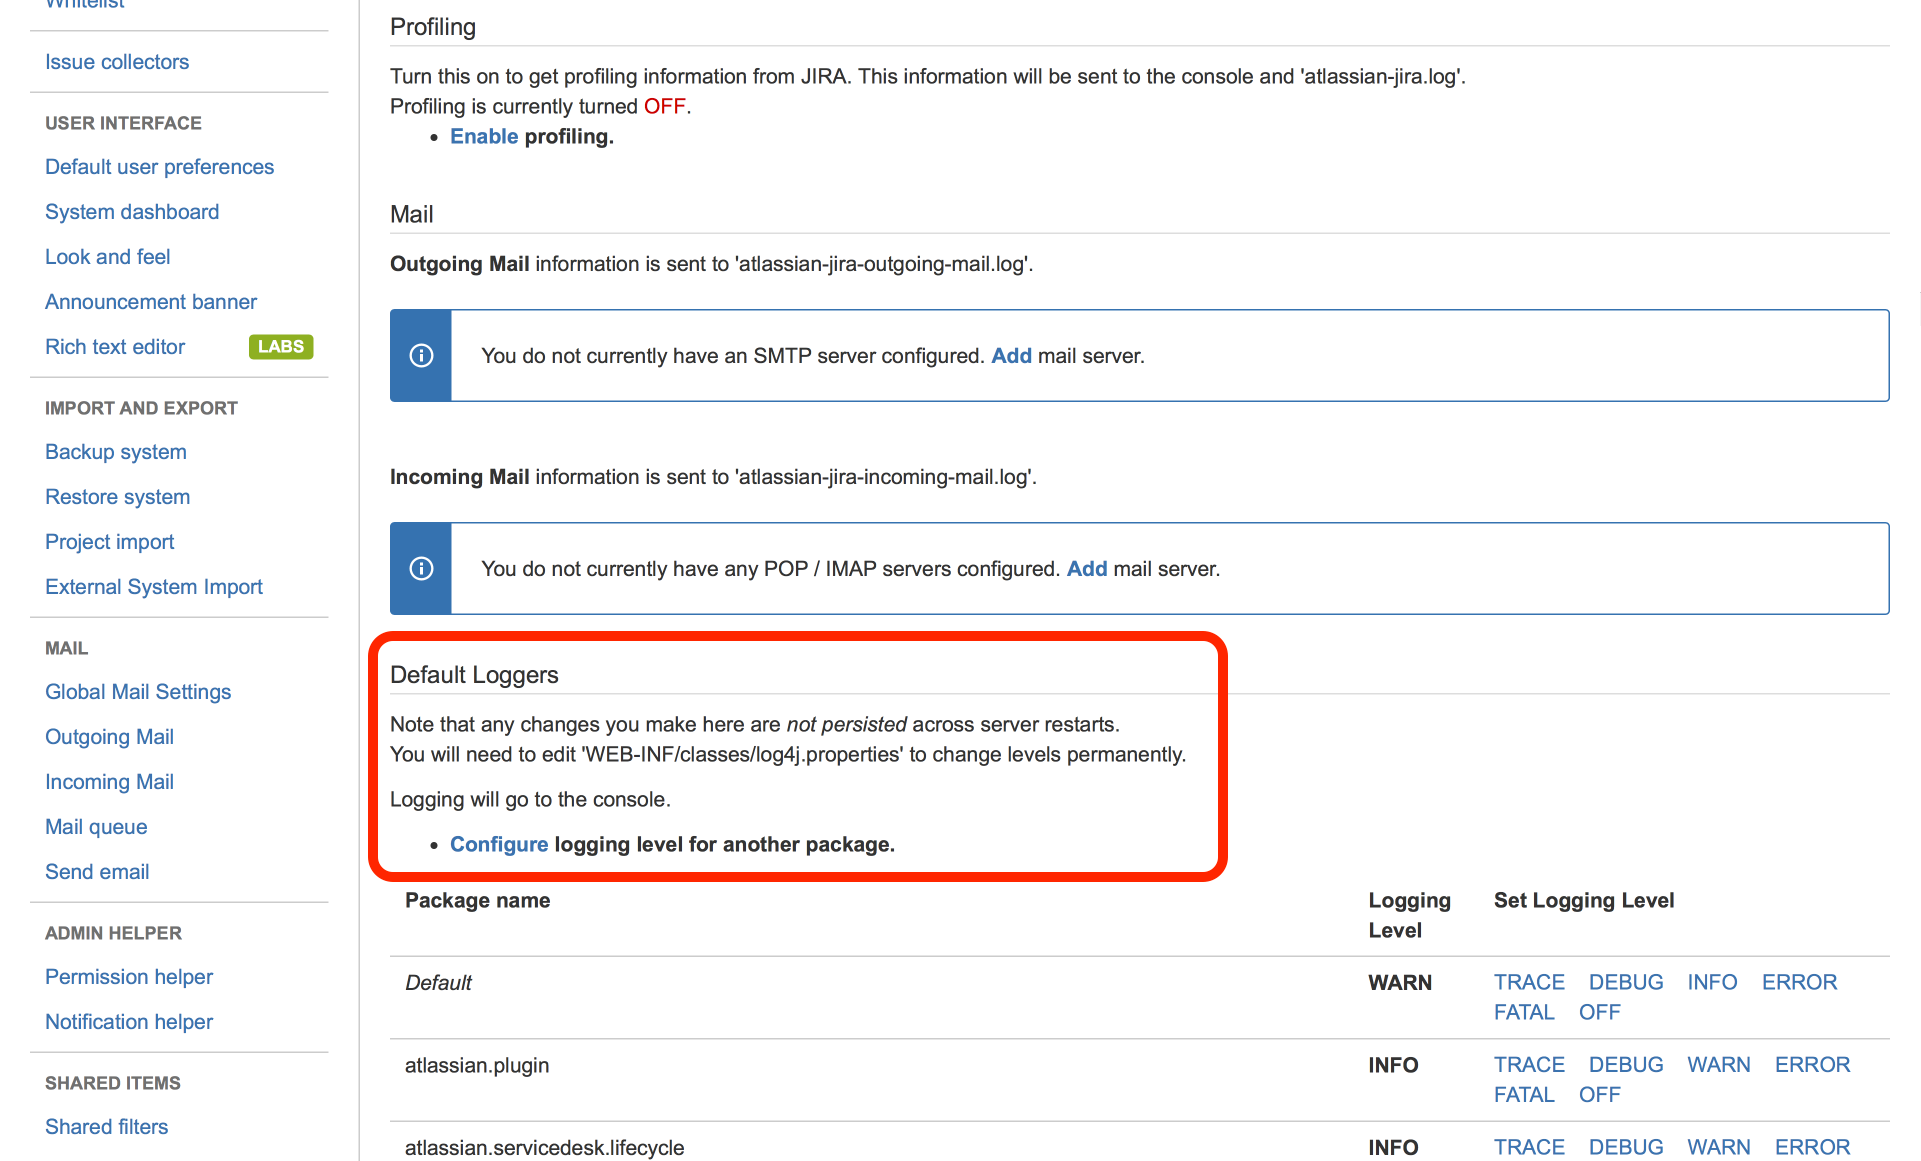
Task: Open the Mail queue page
Action: (x=95, y=826)
